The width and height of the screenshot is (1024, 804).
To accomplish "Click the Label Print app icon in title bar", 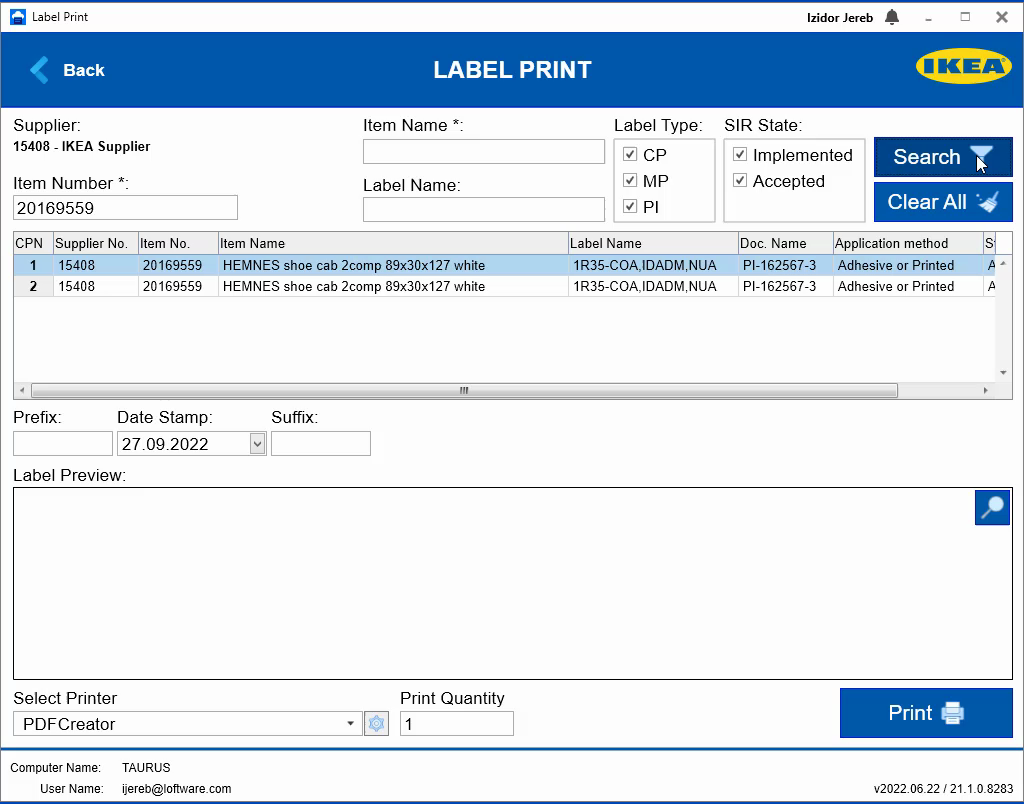I will (x=18, y=17).
